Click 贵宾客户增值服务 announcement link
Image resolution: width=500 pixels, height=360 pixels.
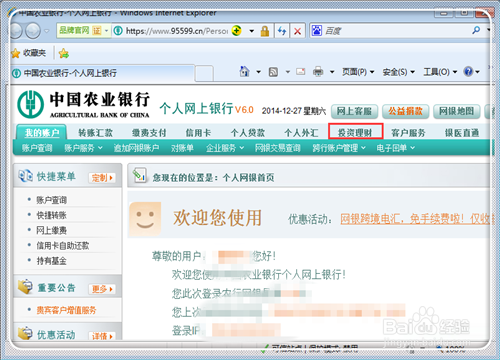[x=66, y=310]
